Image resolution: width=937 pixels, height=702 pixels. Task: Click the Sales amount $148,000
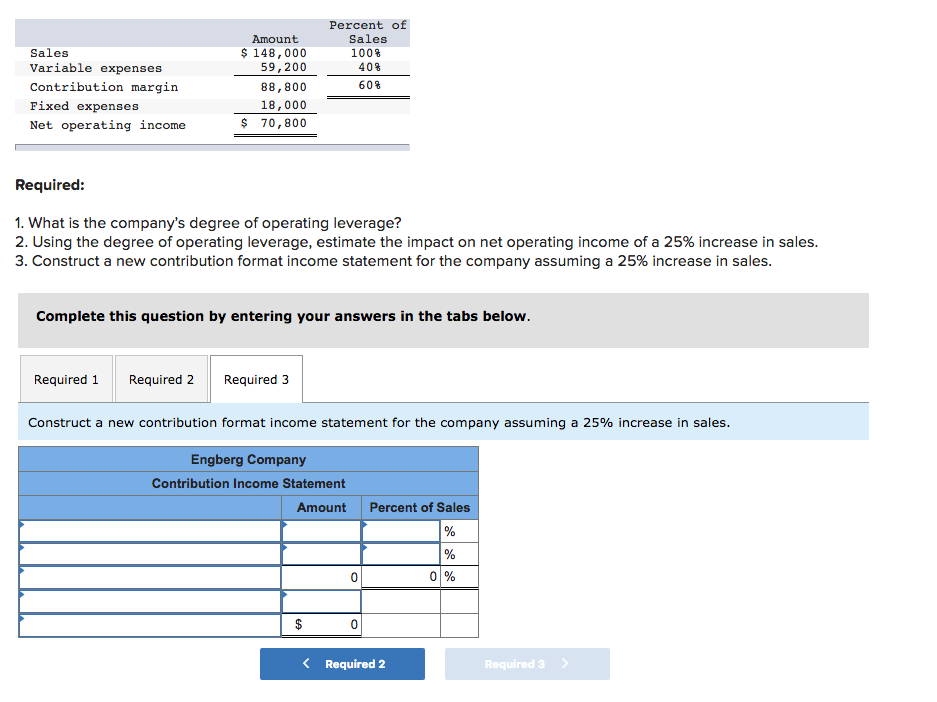274,53
